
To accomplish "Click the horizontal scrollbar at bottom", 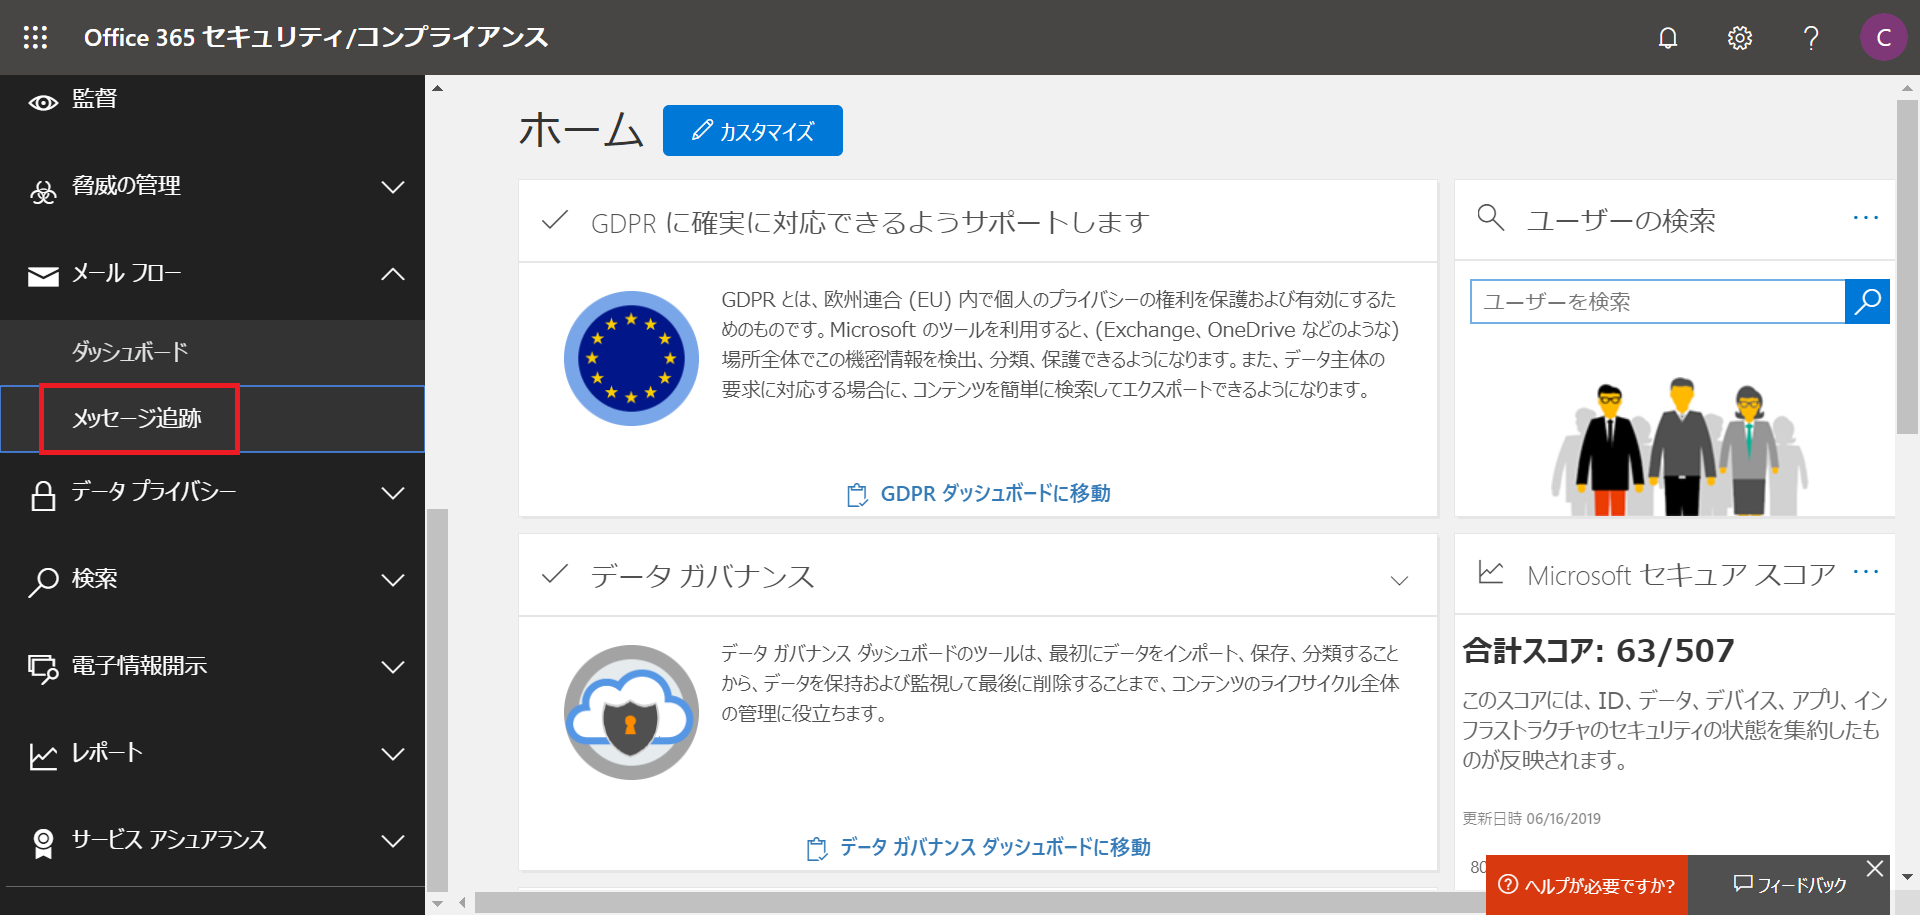I will coord(980,903).
